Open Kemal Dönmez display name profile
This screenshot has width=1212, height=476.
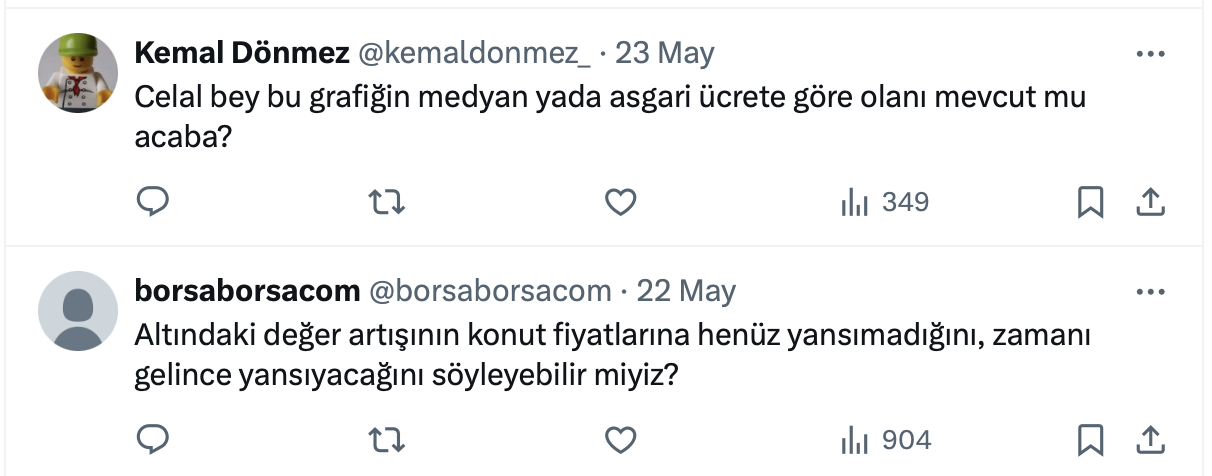point(241,53)
